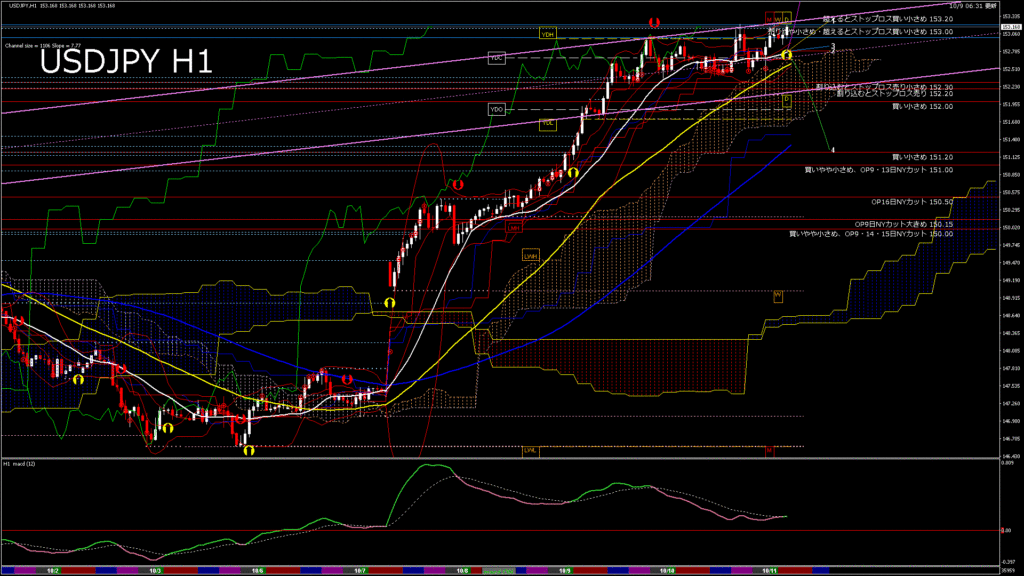Click the YDC label box
The image size is (1024, 576).
point(496,58)
